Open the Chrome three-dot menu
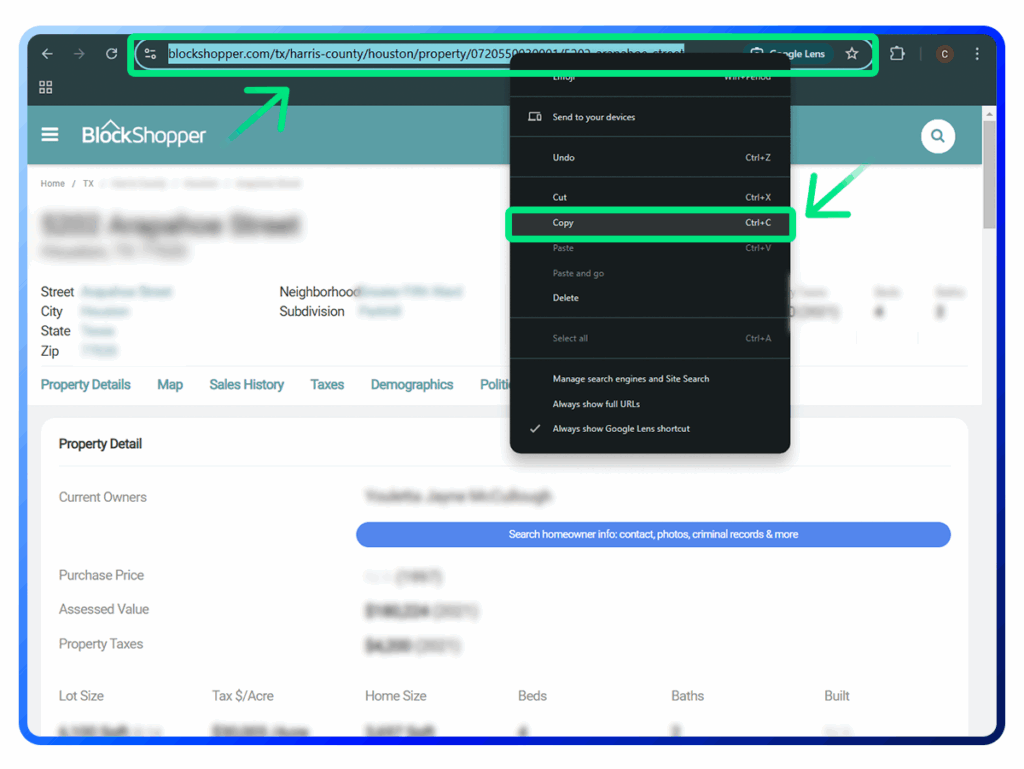Image resolution: width=1024 pixels, height=769 pixels. [x=977, y=54]
